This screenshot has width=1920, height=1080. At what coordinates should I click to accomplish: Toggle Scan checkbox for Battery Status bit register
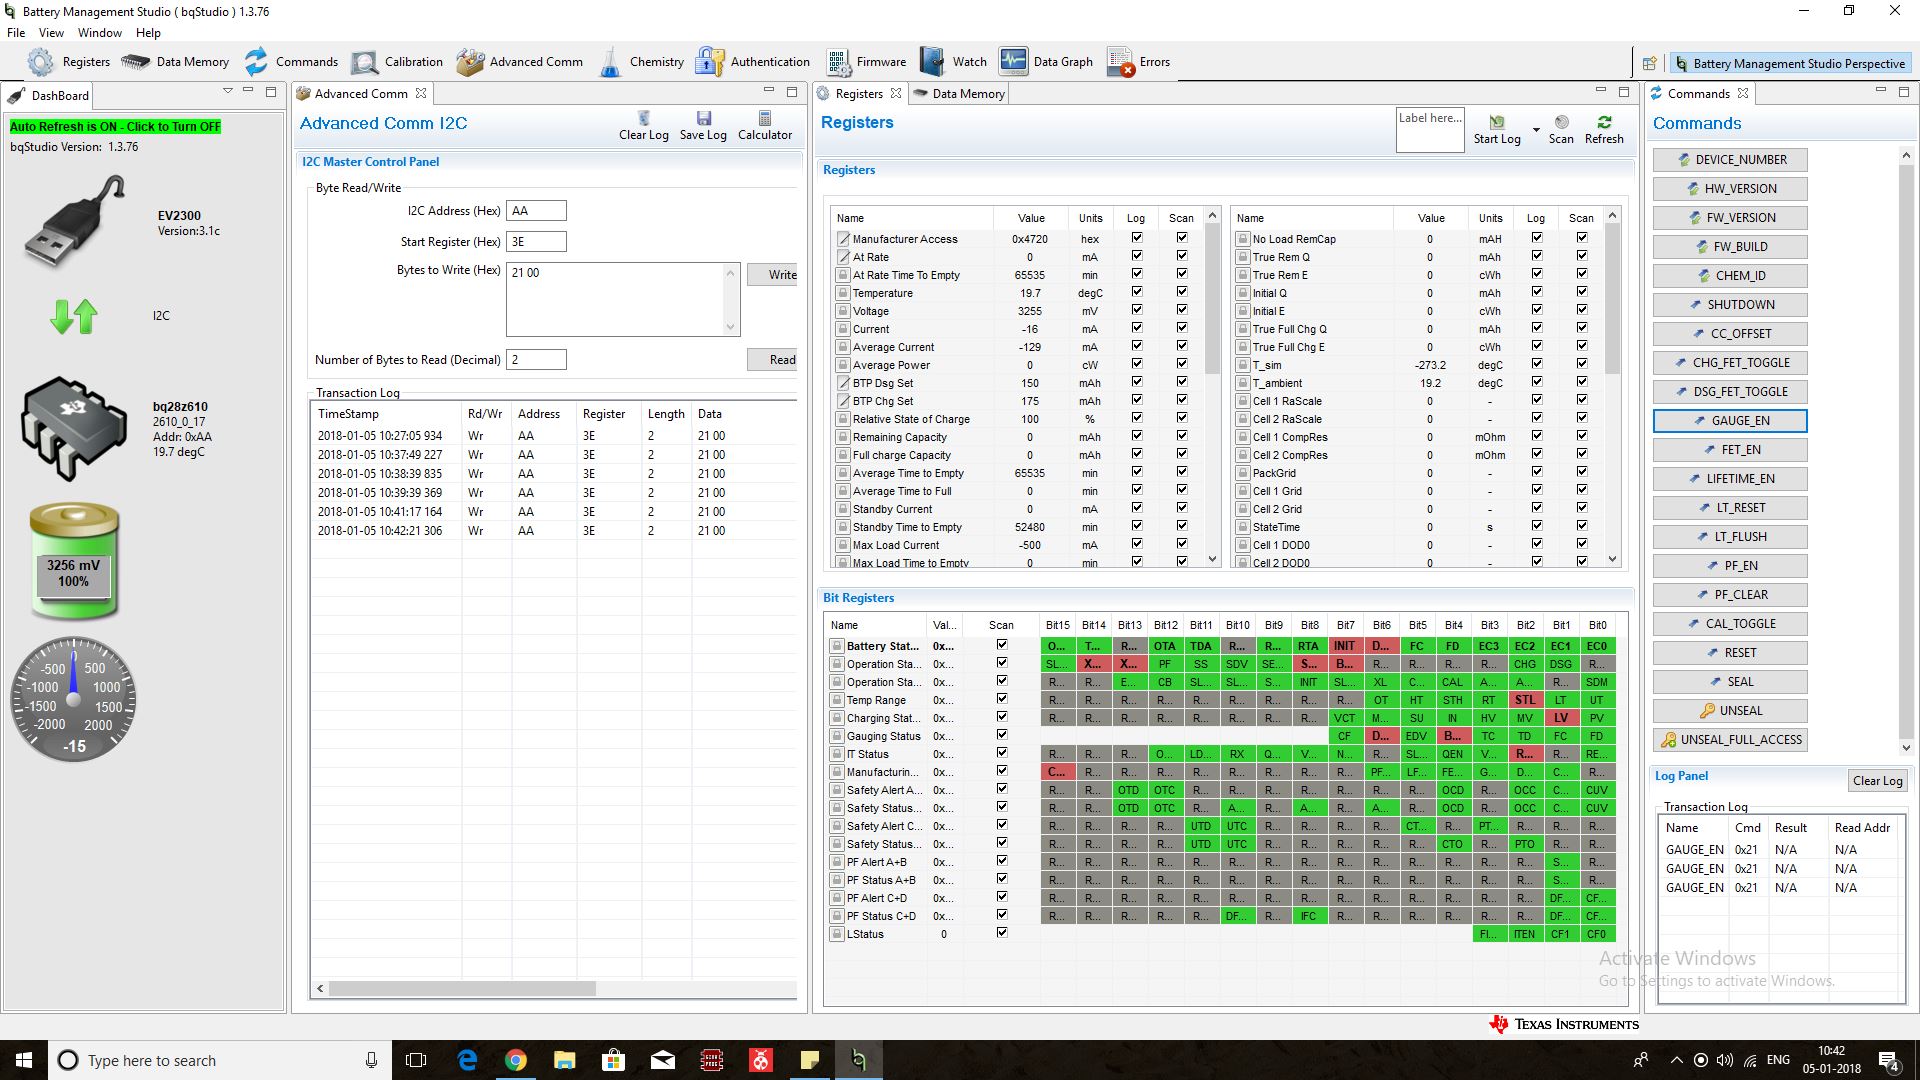click(1001, 645)
